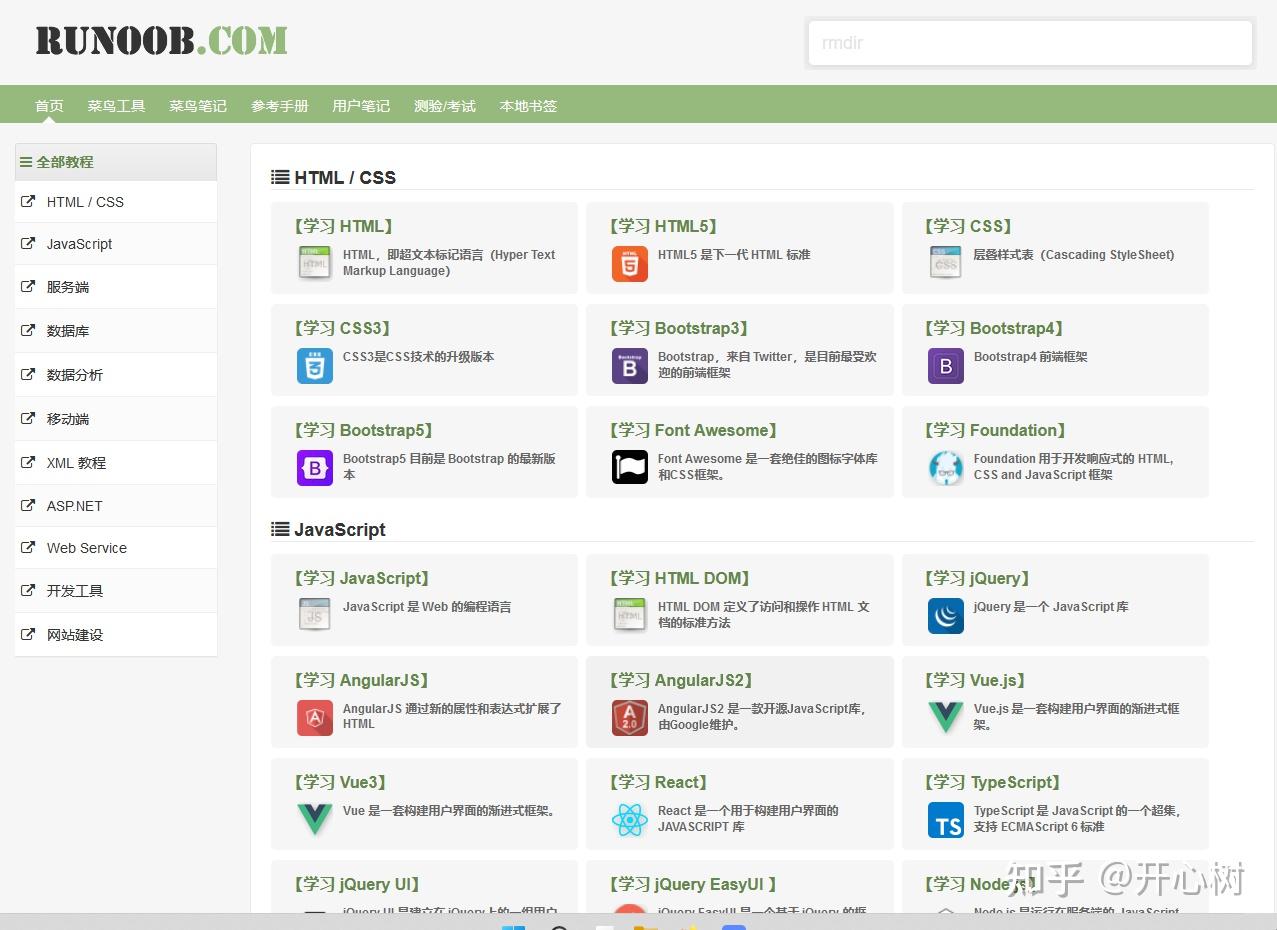Click the React atom logo icon
1277x930 pixels.
630,819
